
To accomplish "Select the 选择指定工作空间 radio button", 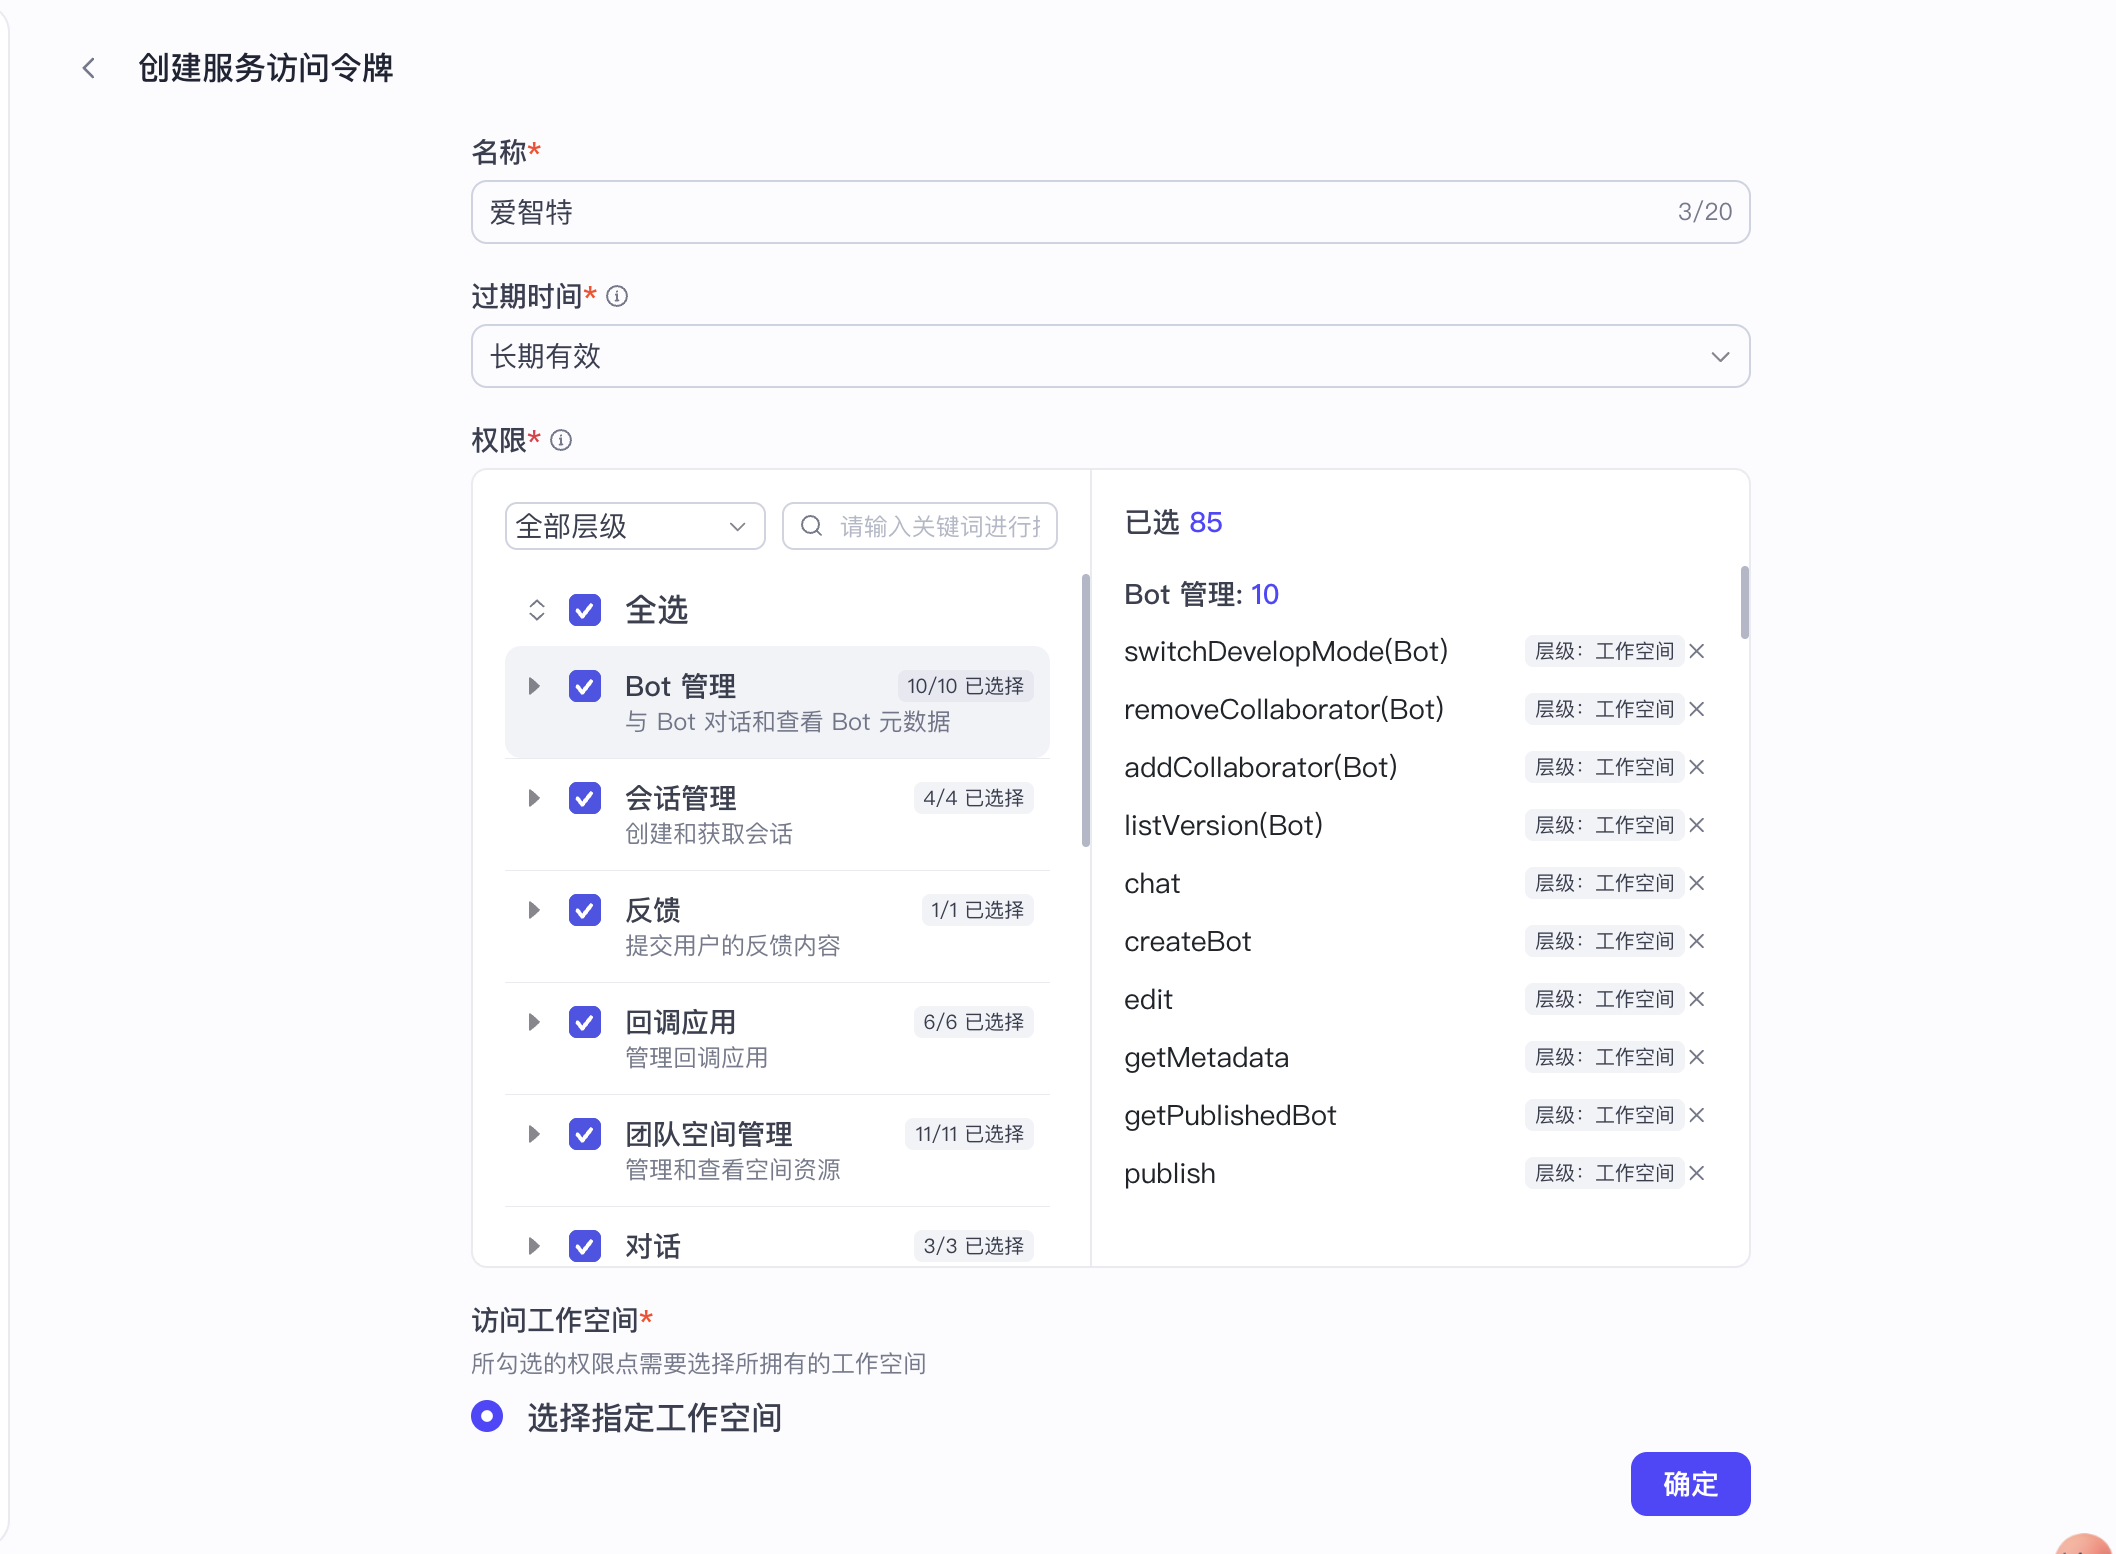I will click(487, 1417).
